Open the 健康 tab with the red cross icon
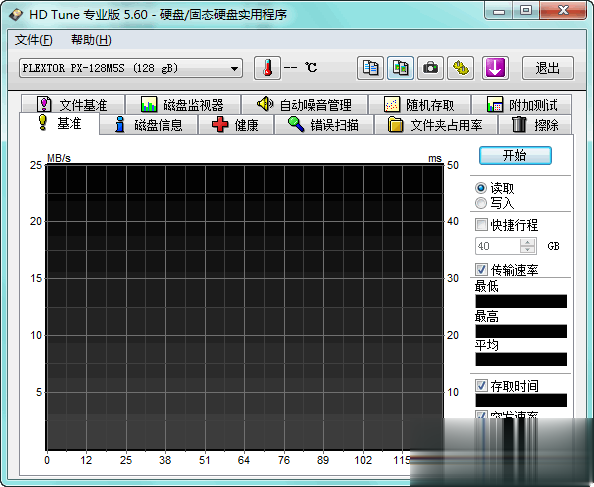The width and height of the screenshot is (594, 487). pos(236,125)
